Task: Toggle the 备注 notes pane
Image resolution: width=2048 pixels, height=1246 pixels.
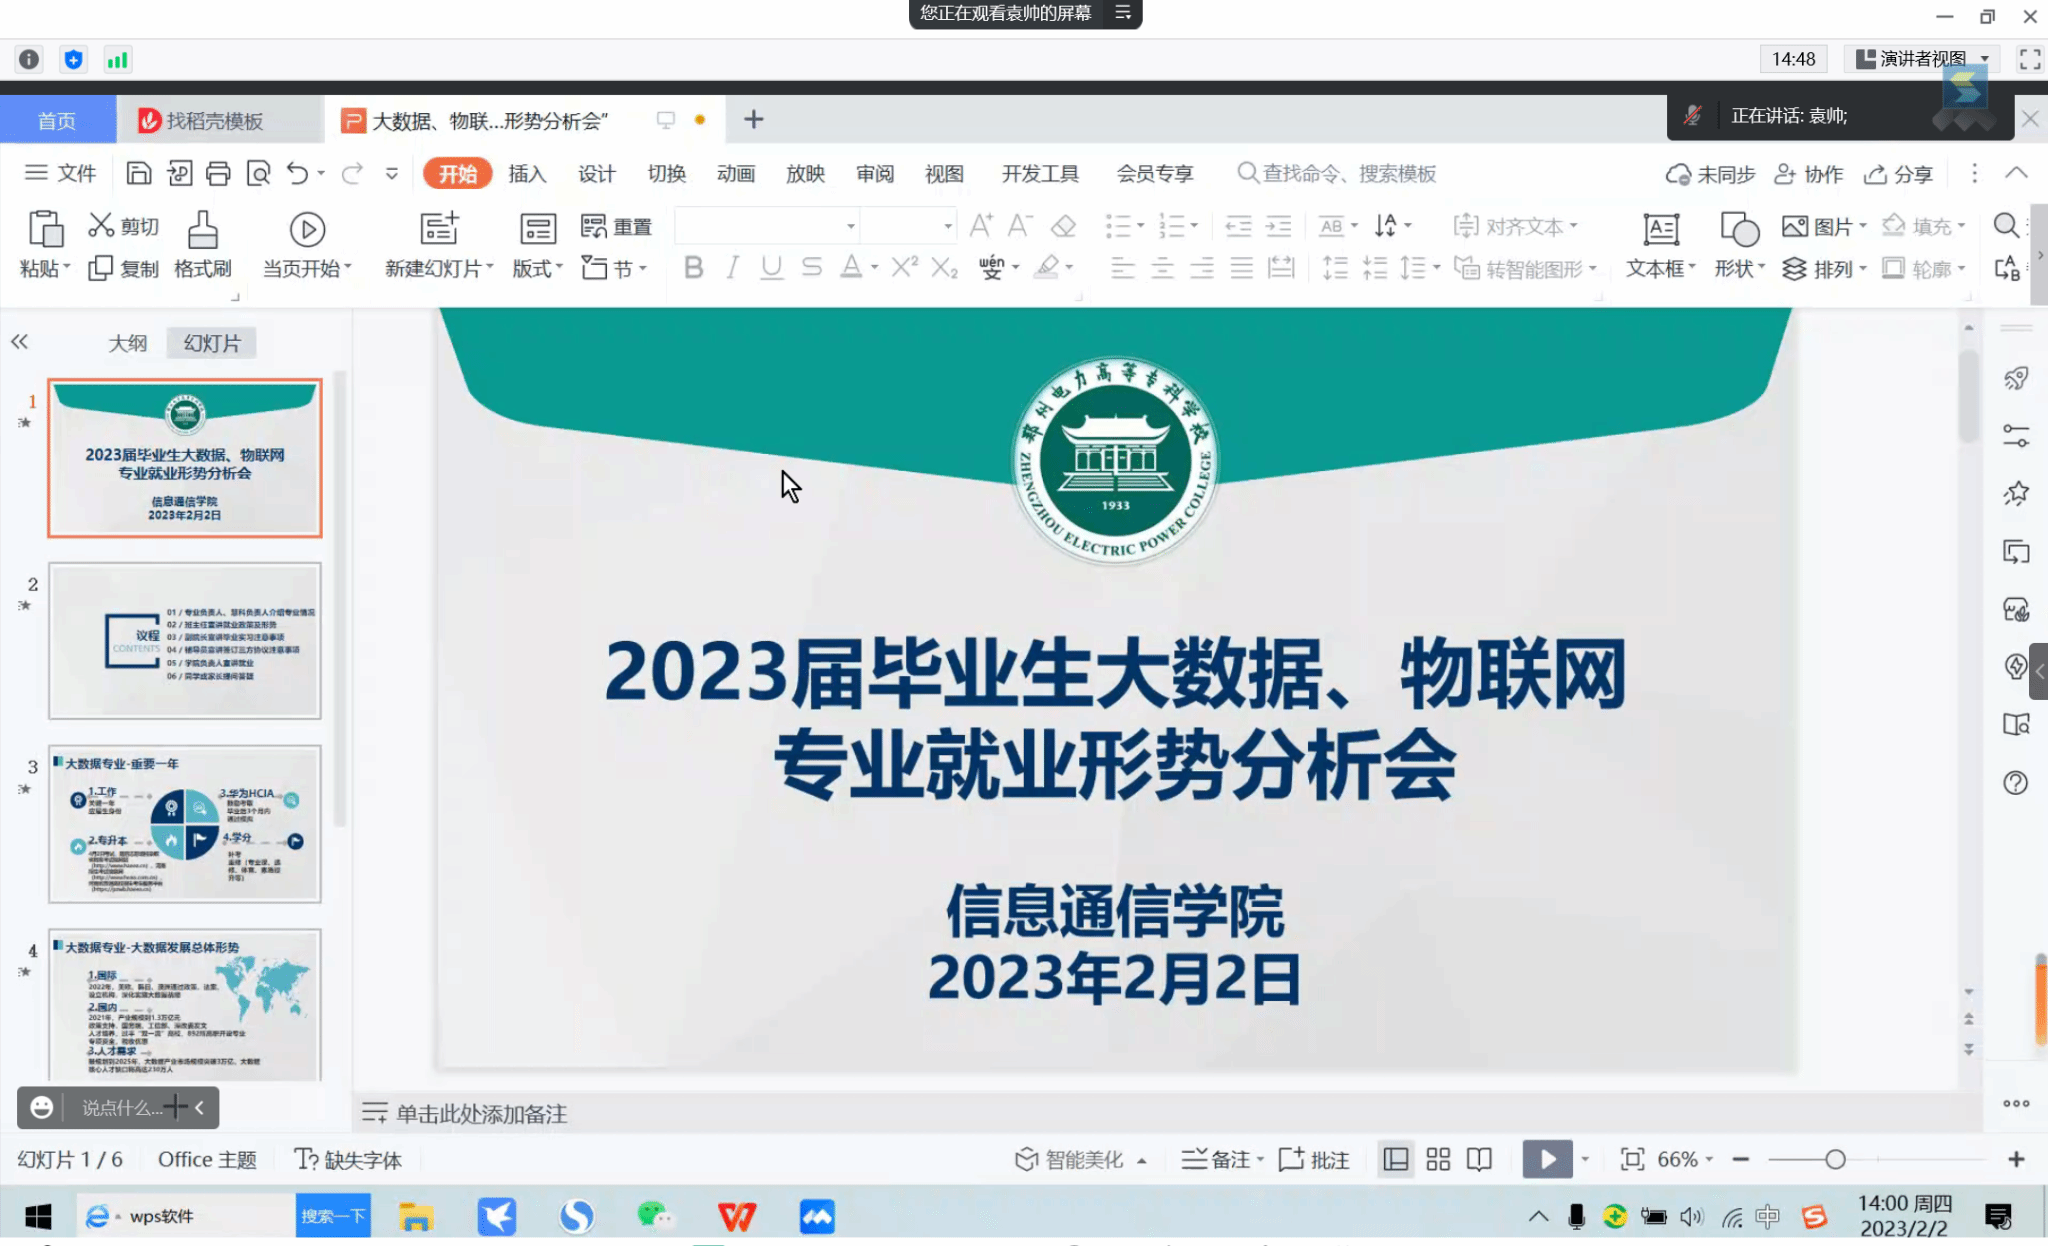Action: (x=1221, y=1159)
